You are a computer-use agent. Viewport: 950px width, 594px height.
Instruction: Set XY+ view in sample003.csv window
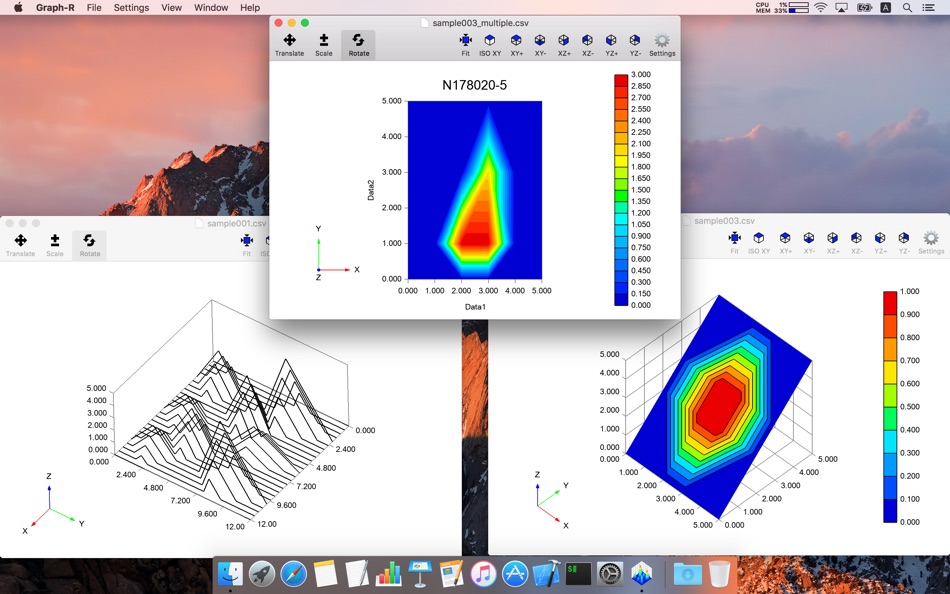[785, 242]
